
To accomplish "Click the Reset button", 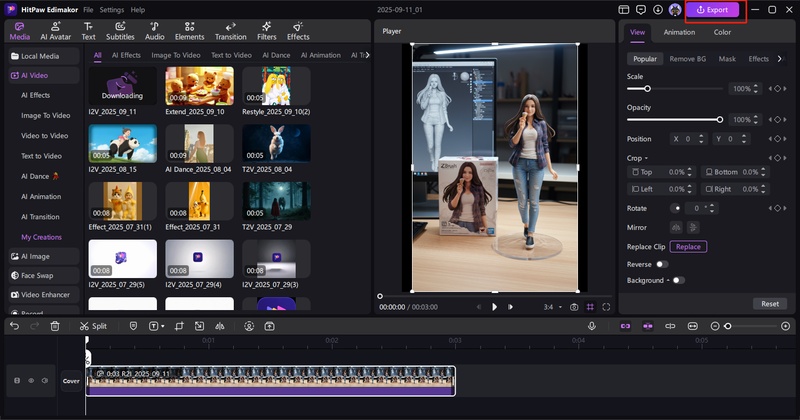I will pos(770,304).
